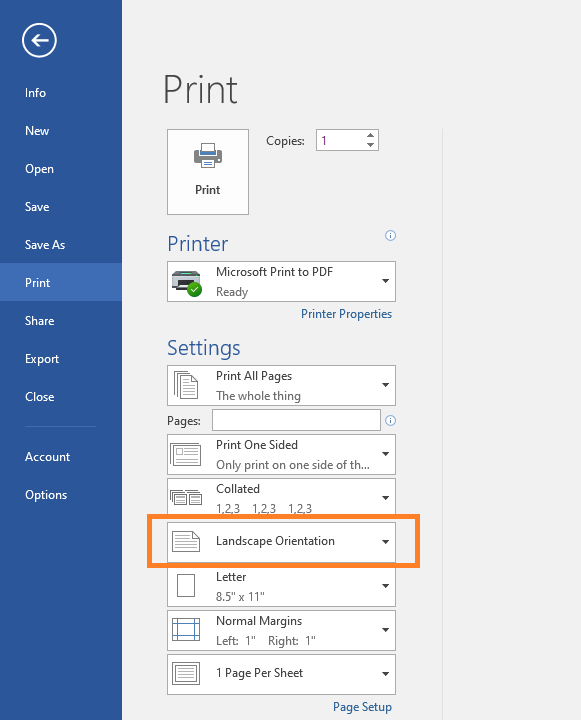Open the Microsoft Print to PDF dropdown
Viewport: 581px width, 720px height.
pyautogui.click(x=281, y=281)
